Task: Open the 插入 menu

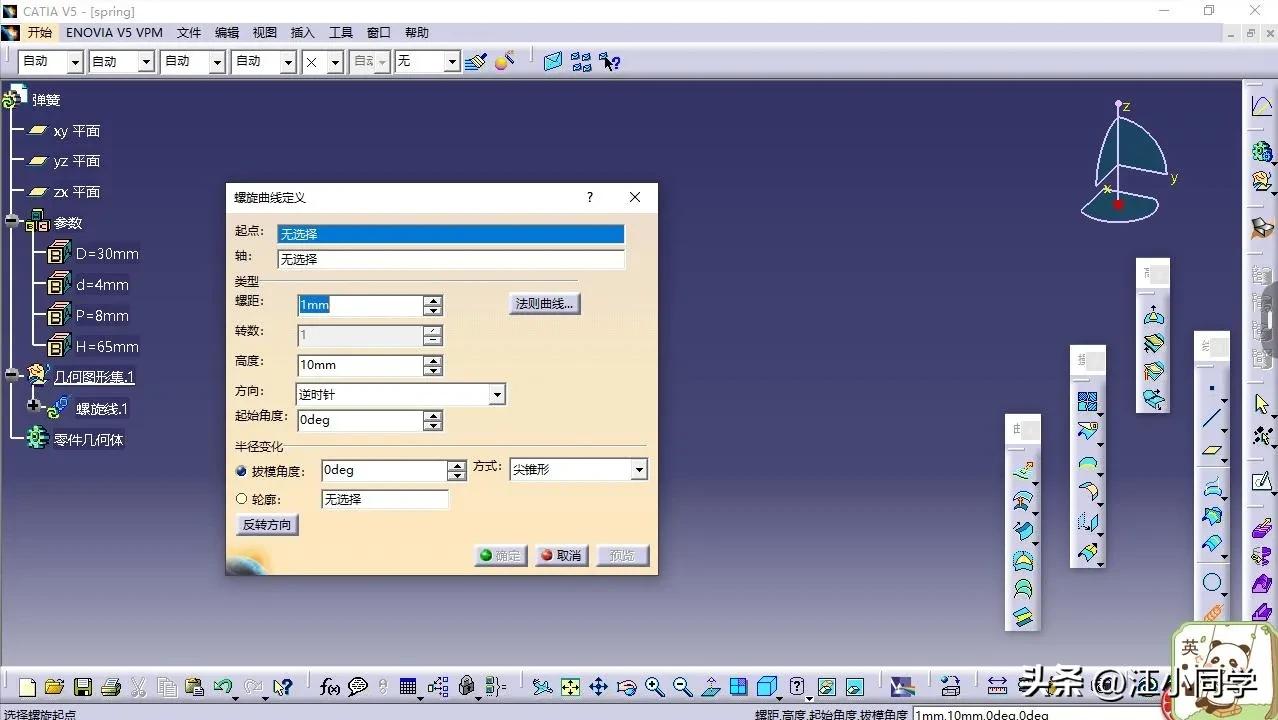Action: (x=302, y=33)
